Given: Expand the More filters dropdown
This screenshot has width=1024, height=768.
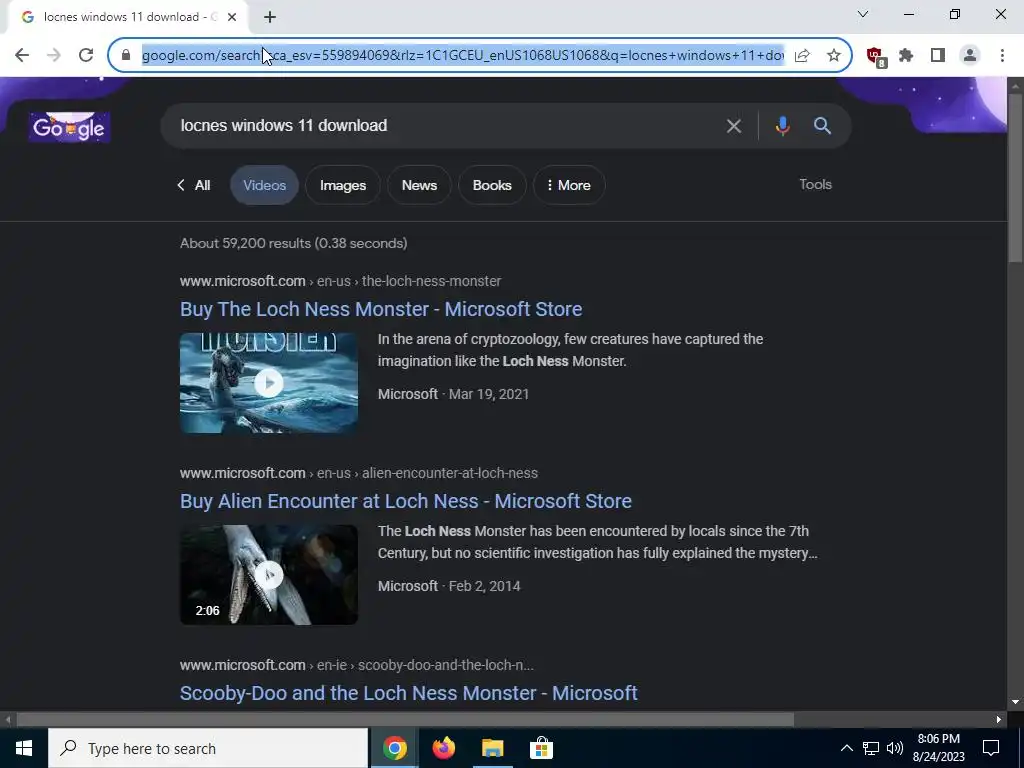Looking at the screenshot, I should tap(569, 185).
